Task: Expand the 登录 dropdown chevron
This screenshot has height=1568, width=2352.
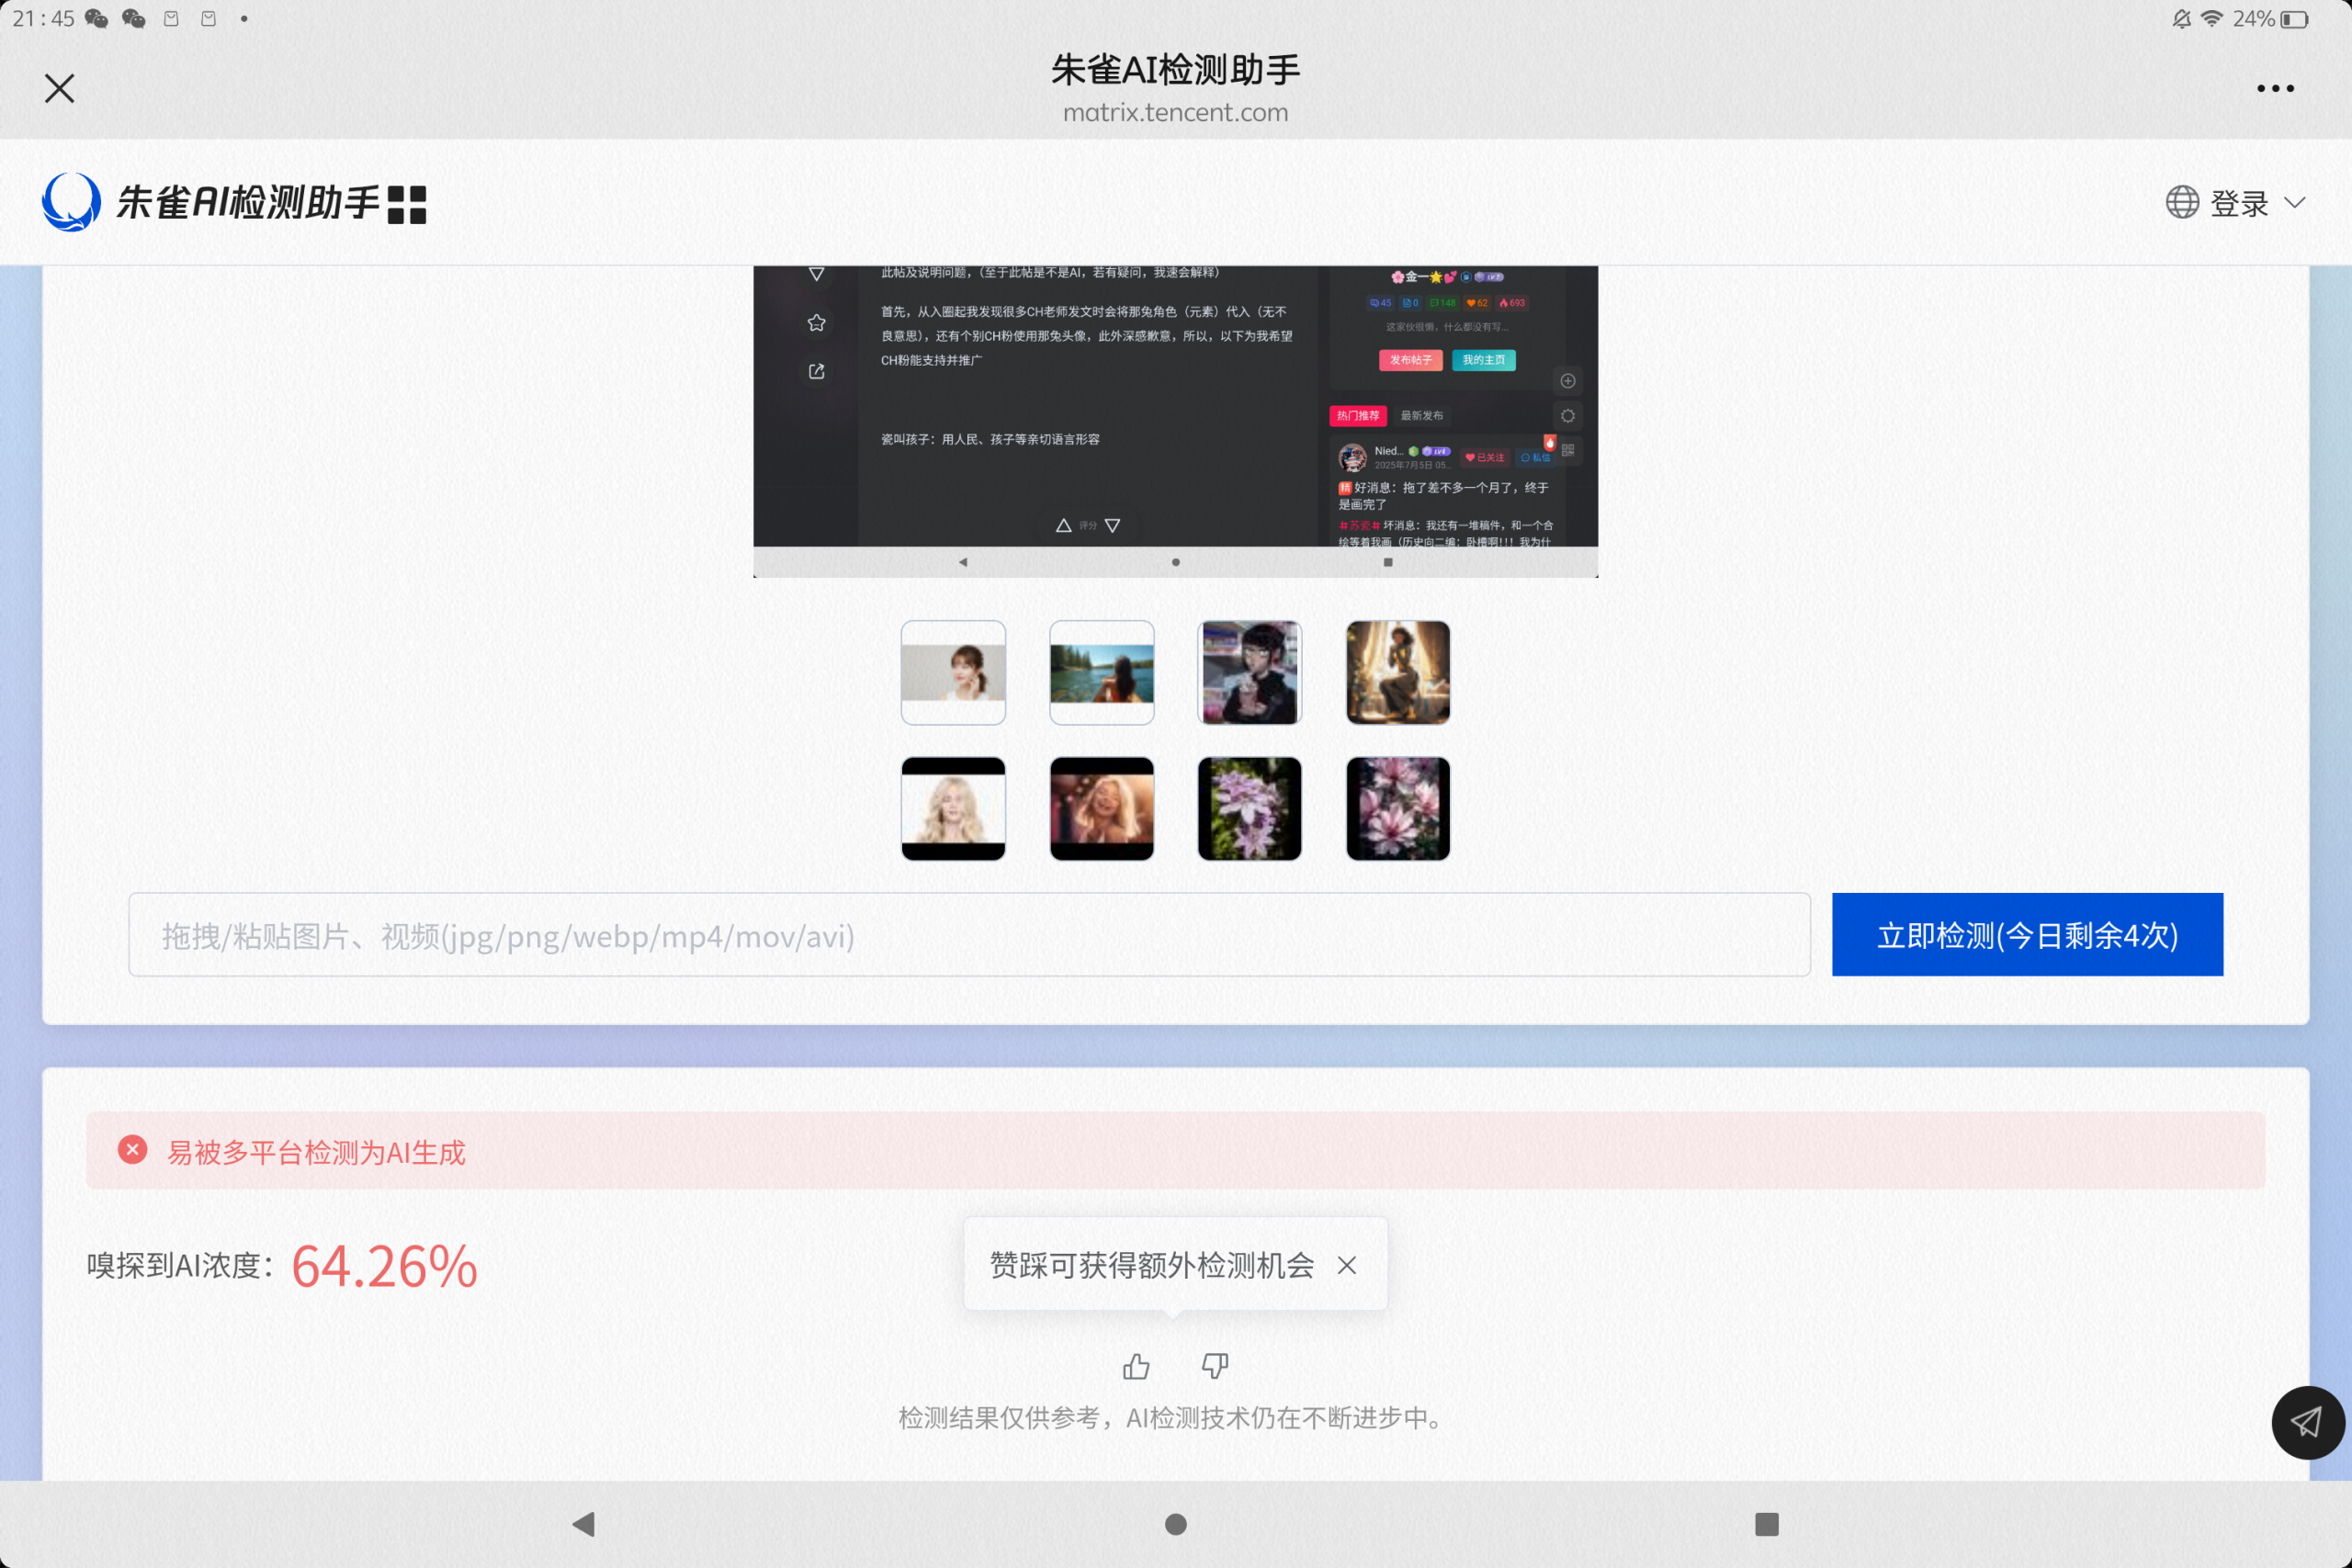Action: pos(2296,203)
